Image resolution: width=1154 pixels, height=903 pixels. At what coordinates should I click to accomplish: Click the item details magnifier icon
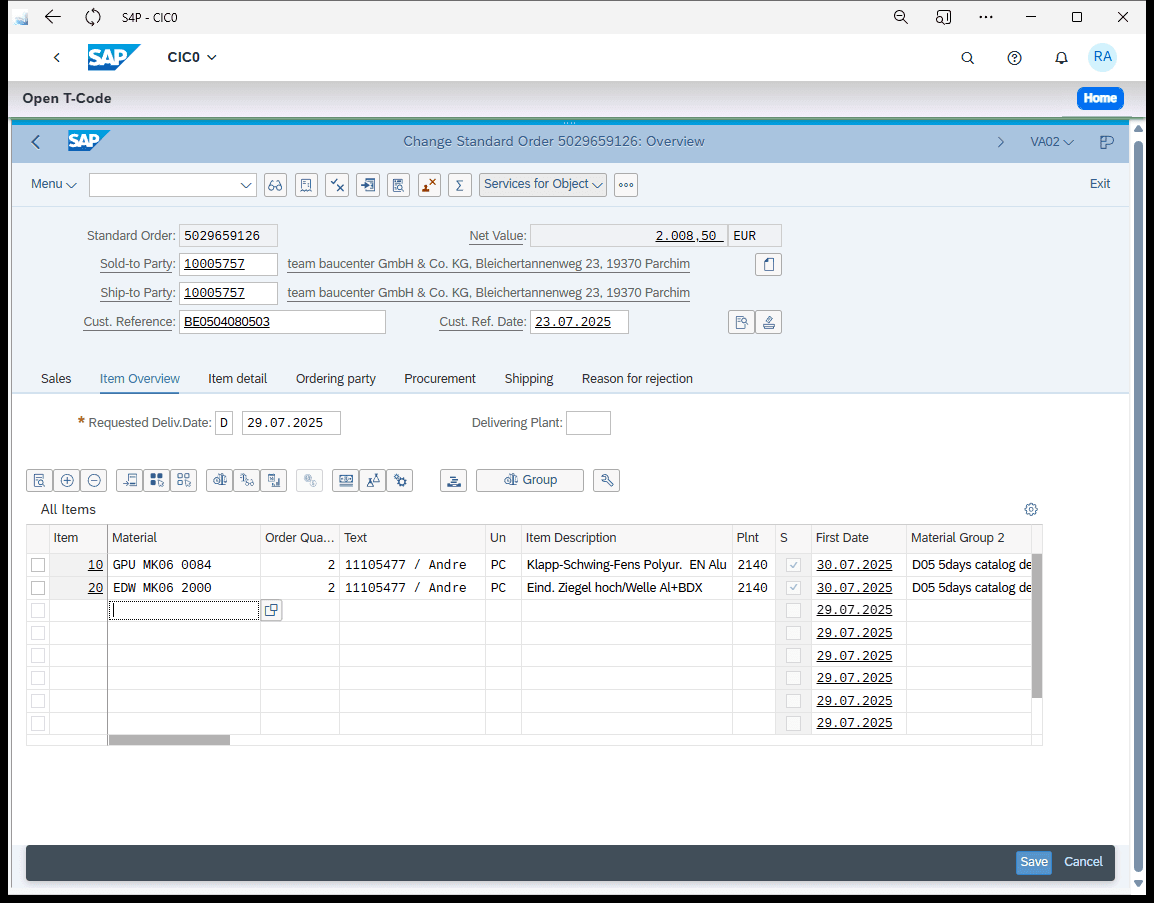[x=40, y=481]
